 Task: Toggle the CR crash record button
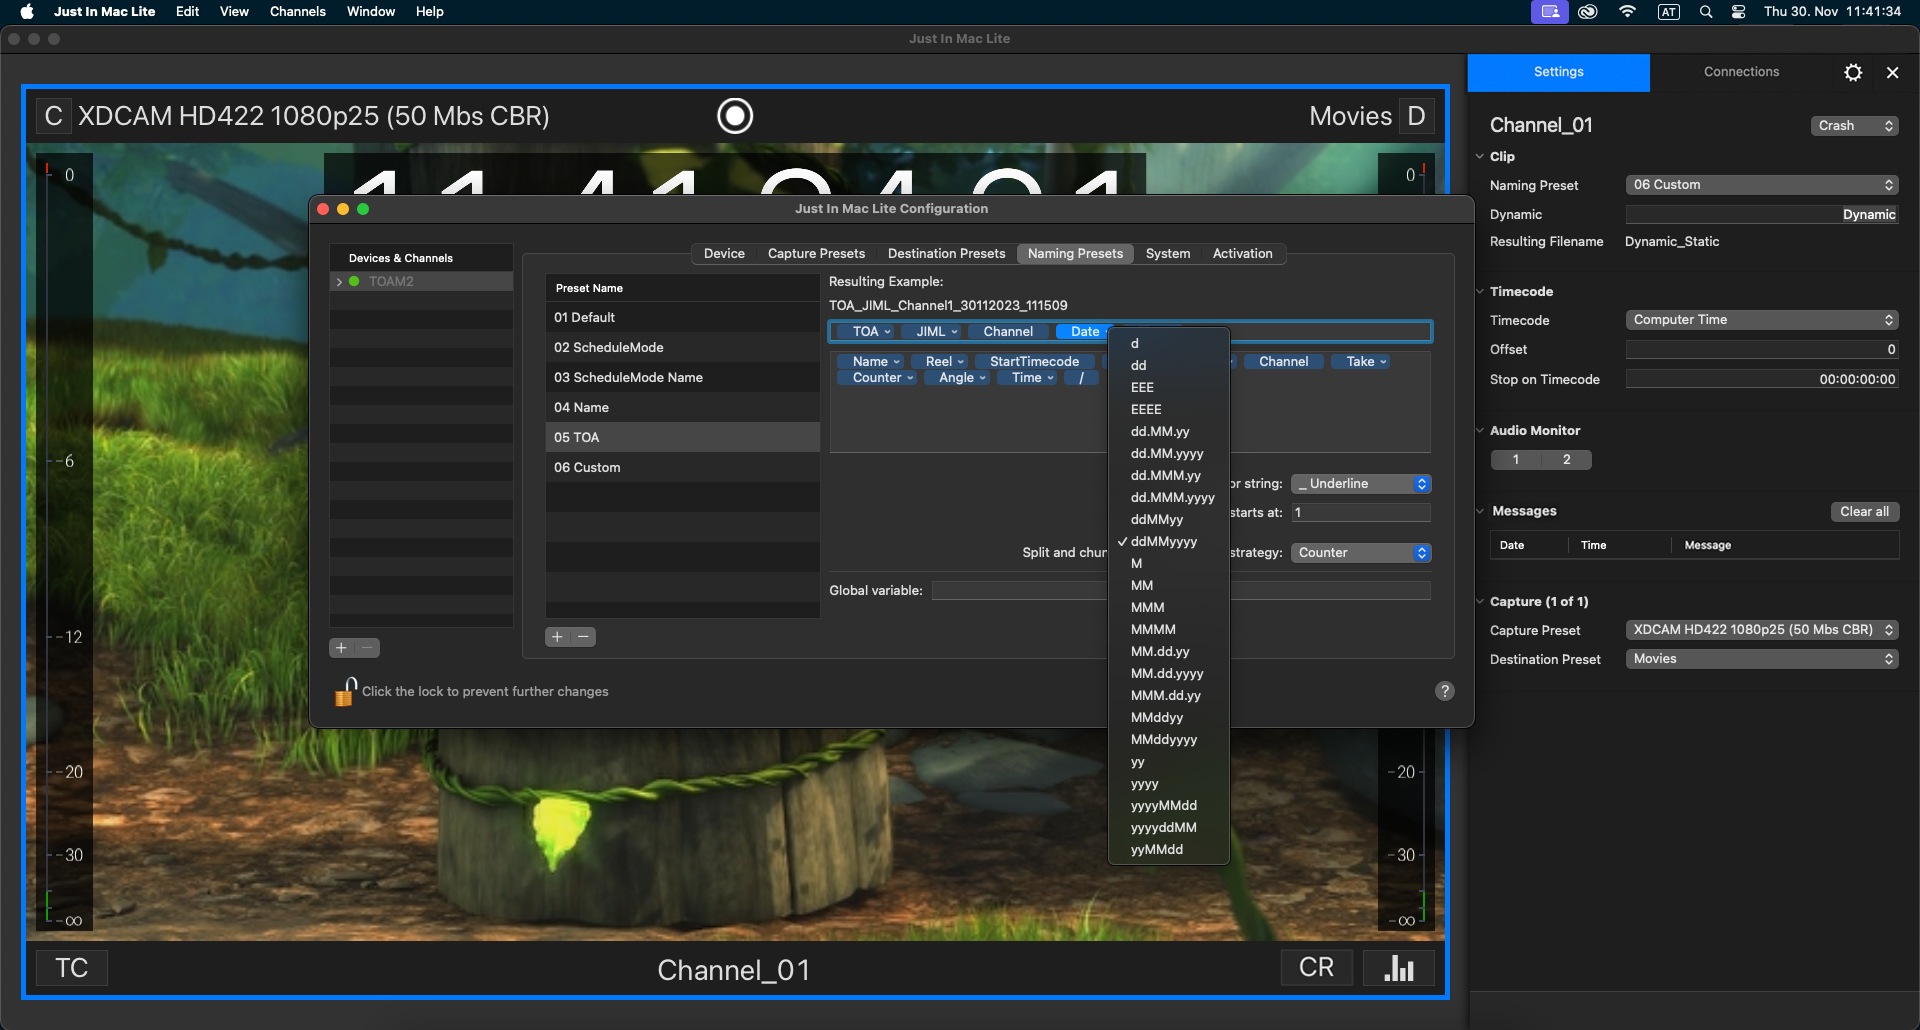(1317, 968)
